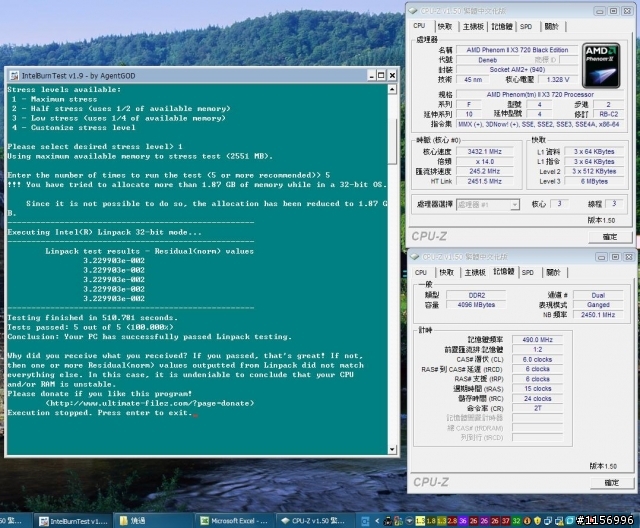Show hidden tray icons with the chevron
The width and height of the screenshot is (640, 528).
(x=377, y=521)
